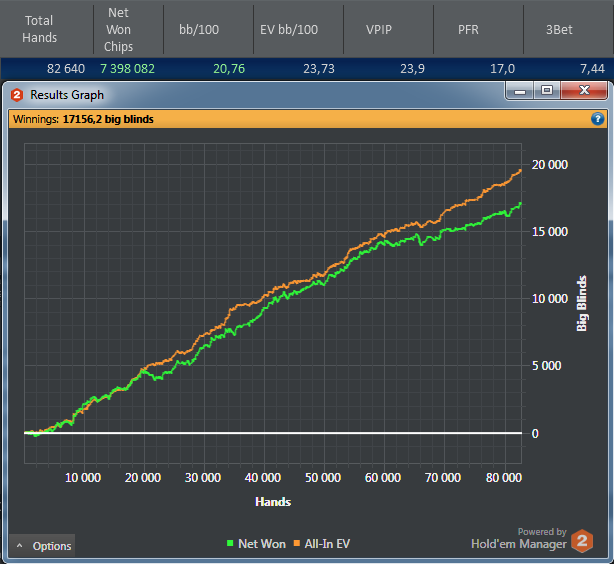Viewport: 614px width, 564px height.
Task: Toggle the All-In EV legend entry
Action: [x=322, y=544]
